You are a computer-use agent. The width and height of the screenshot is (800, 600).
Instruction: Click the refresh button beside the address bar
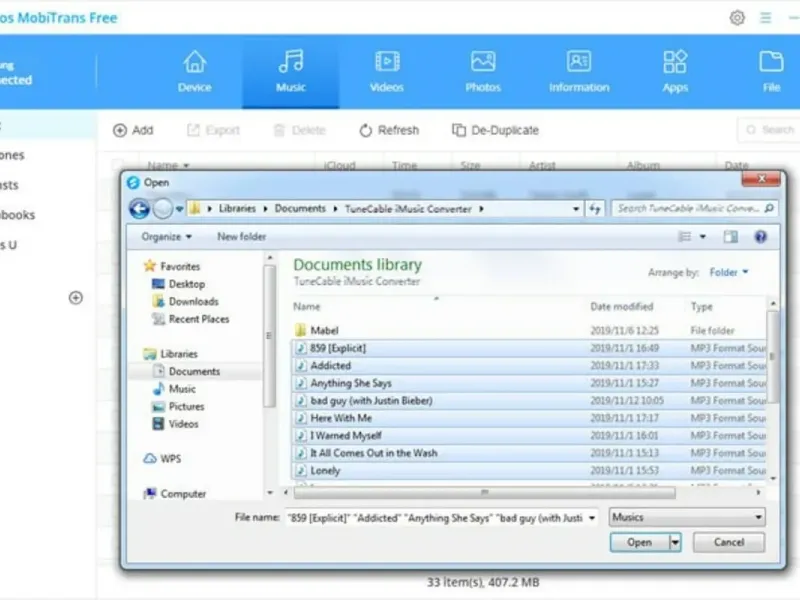pos(595,209)
